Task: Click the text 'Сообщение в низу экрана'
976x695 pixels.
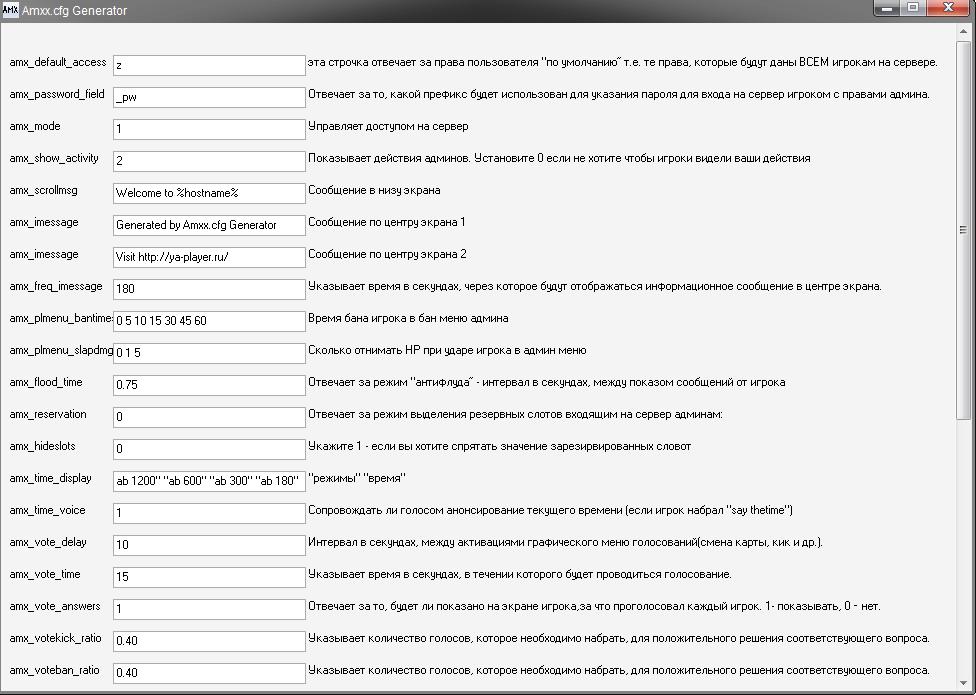Action: (374, 190)
